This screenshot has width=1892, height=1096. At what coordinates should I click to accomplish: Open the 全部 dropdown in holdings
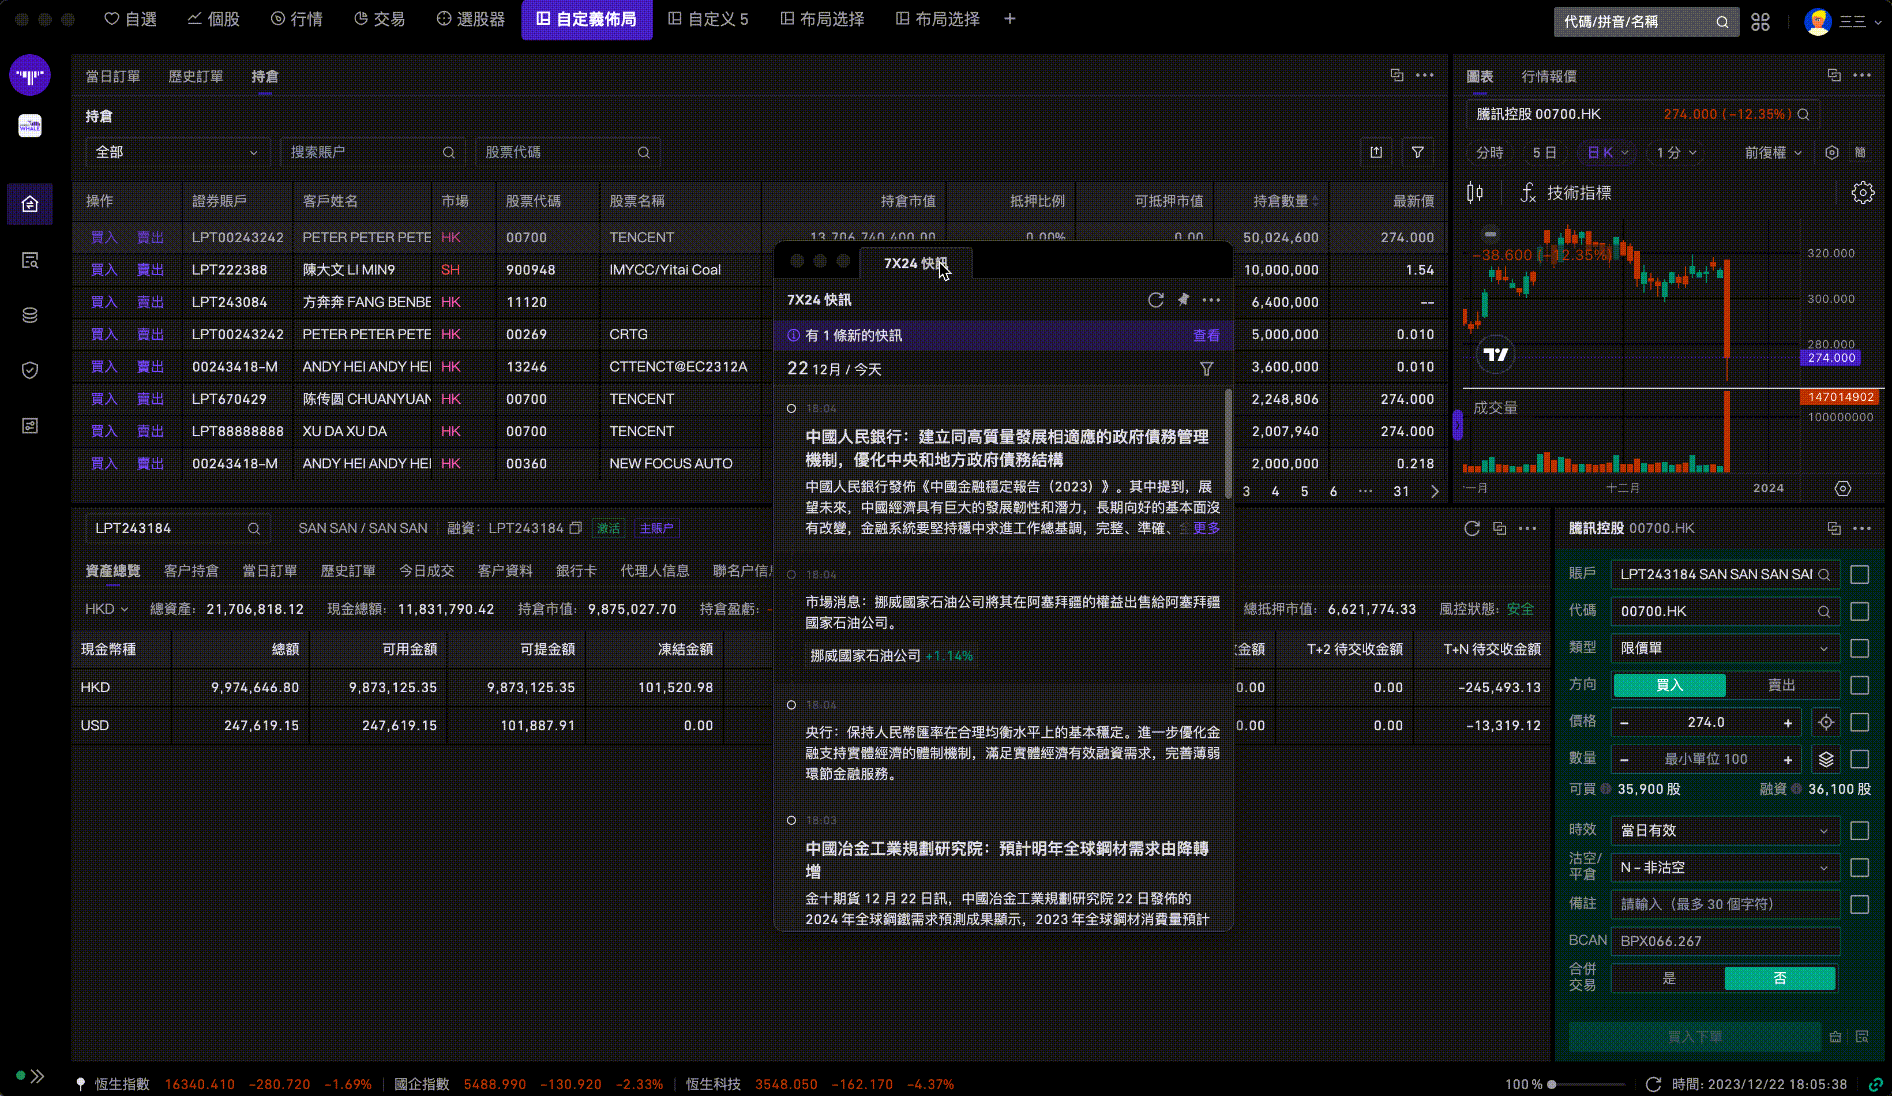[177, 152]
